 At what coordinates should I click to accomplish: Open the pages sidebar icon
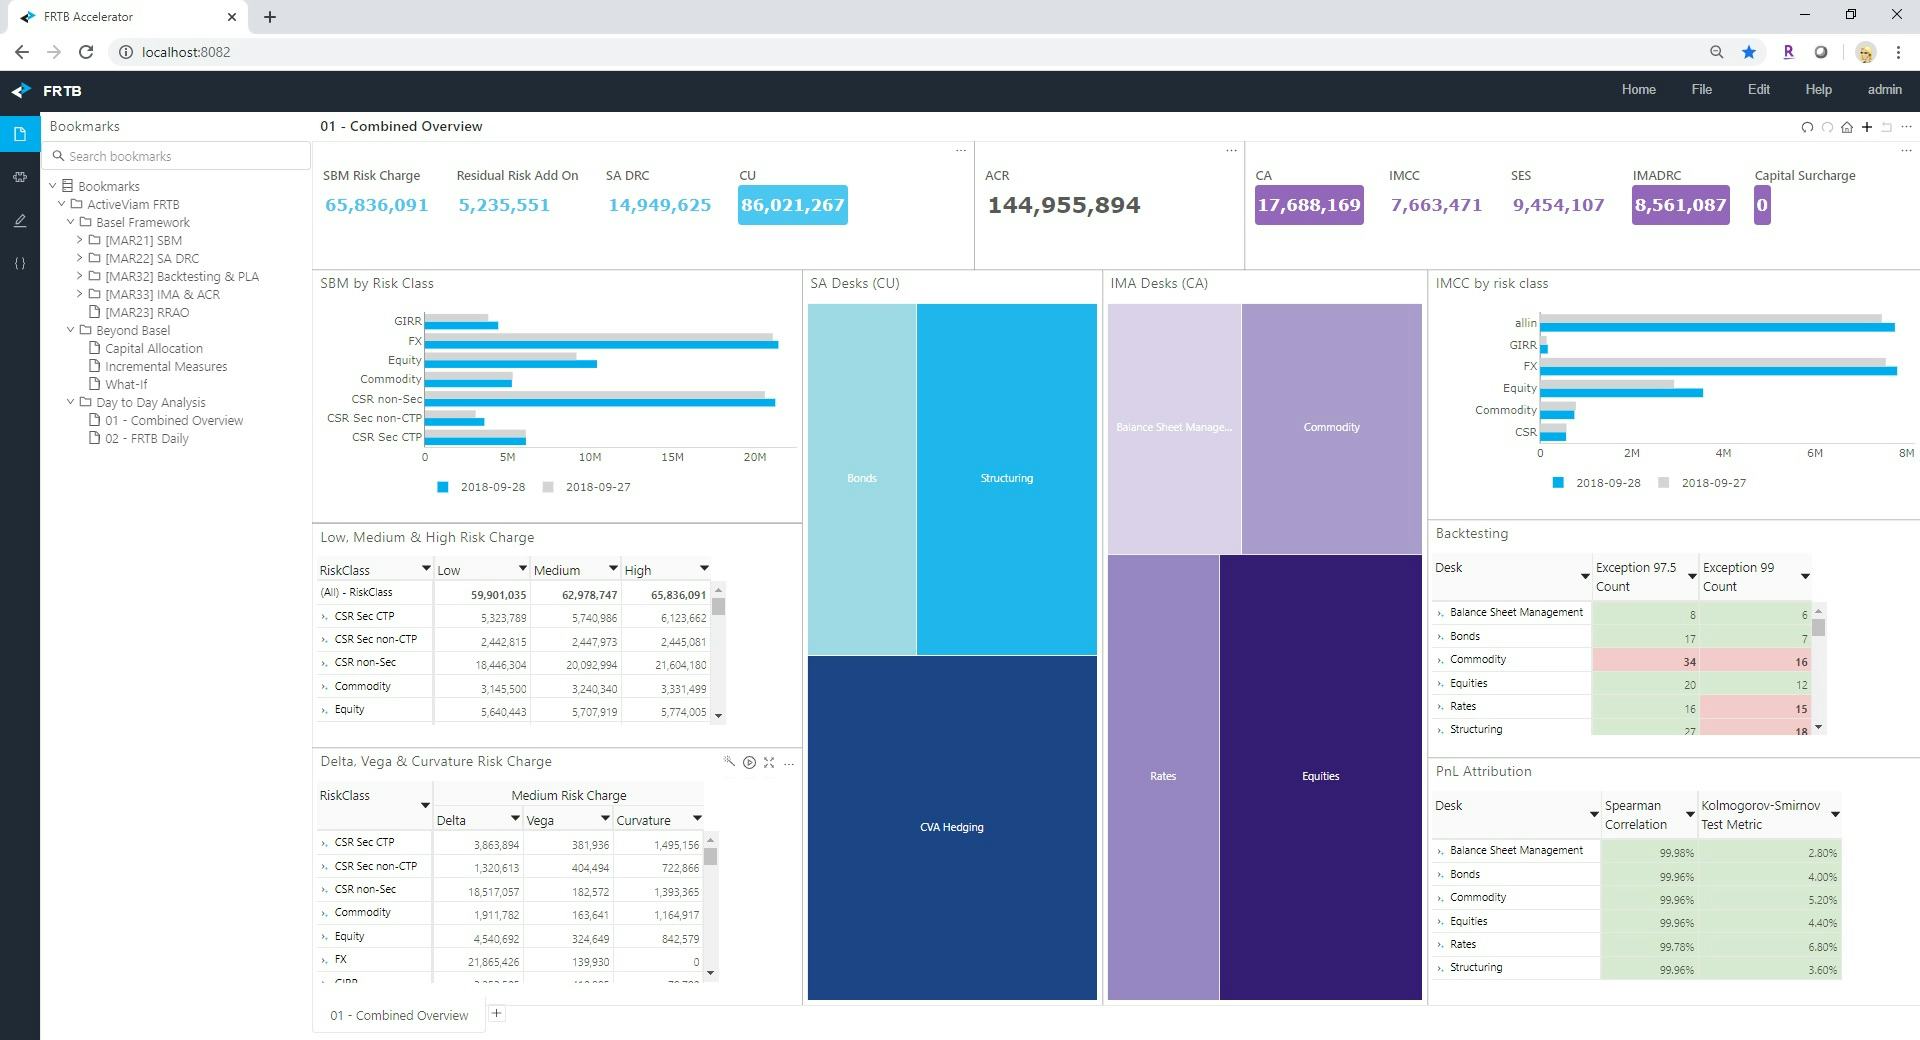click(19, 133)
